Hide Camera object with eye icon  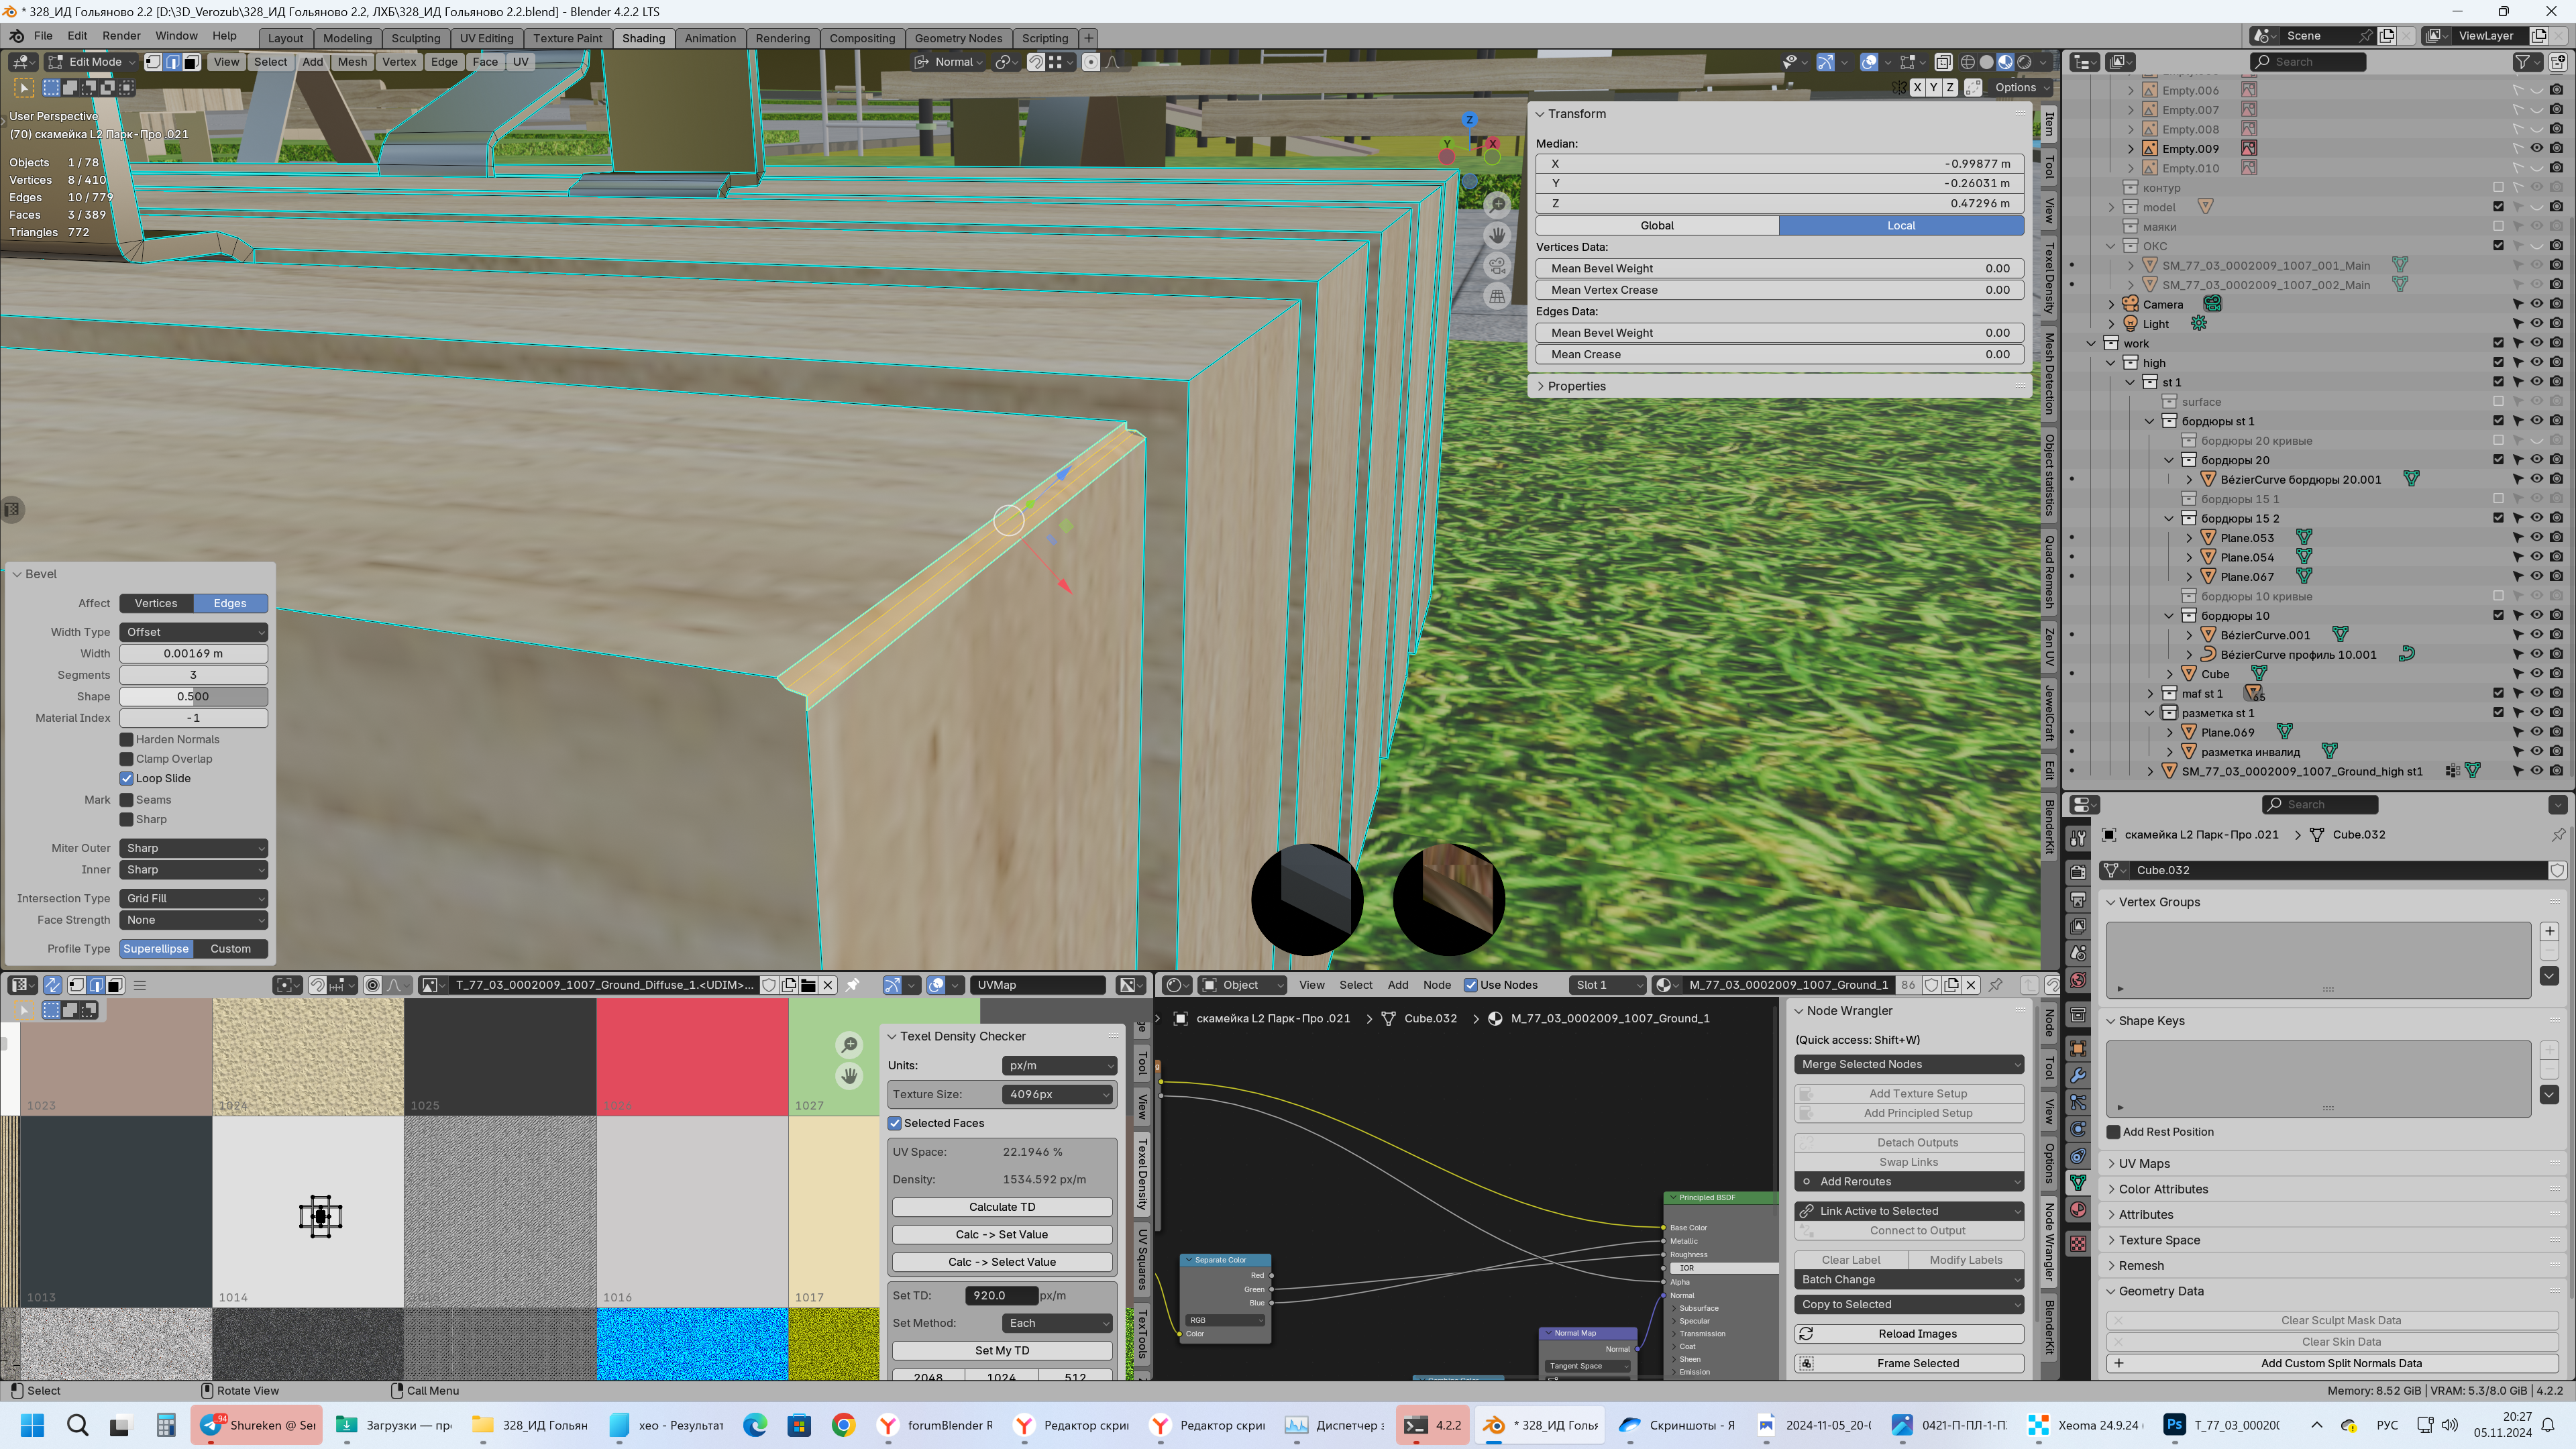(x=2537, y=304)
